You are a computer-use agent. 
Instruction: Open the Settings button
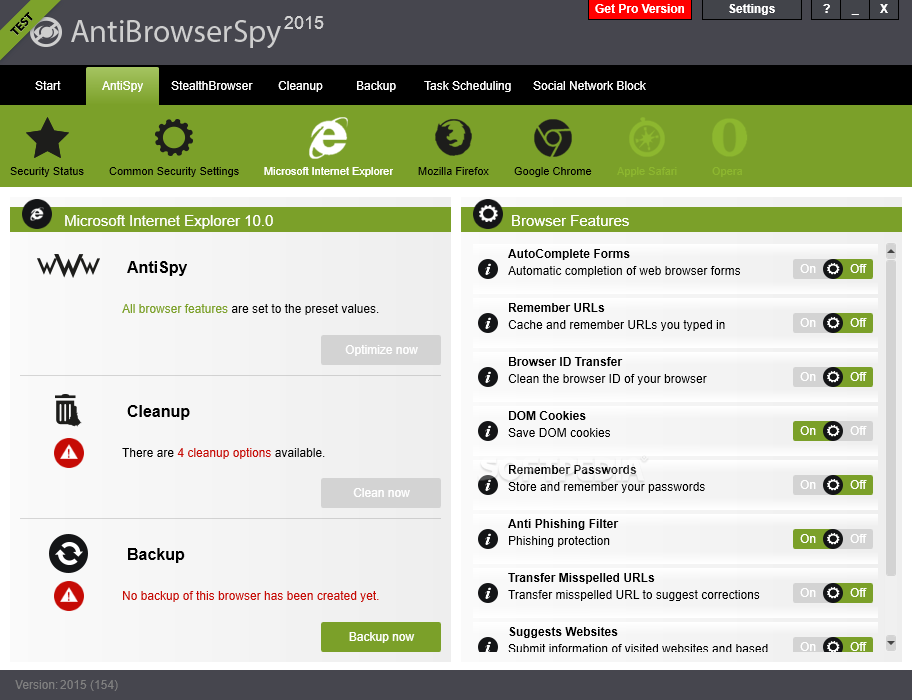[751, 9]
